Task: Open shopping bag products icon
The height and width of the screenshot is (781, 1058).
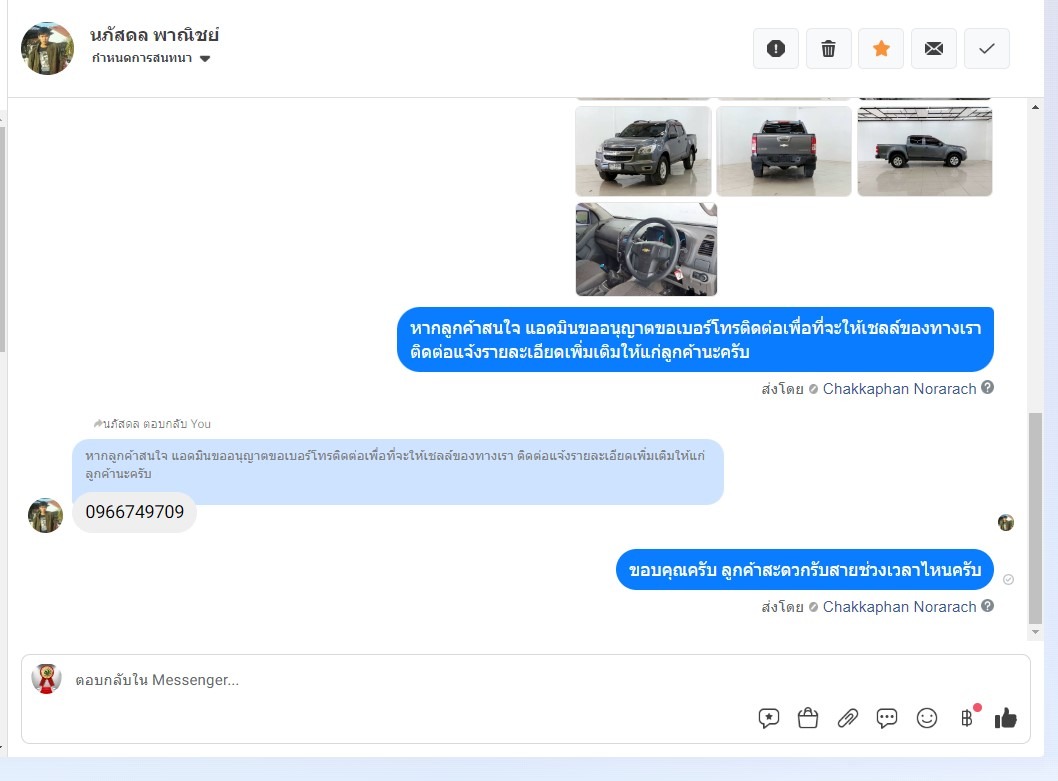Action: point(808,718)
